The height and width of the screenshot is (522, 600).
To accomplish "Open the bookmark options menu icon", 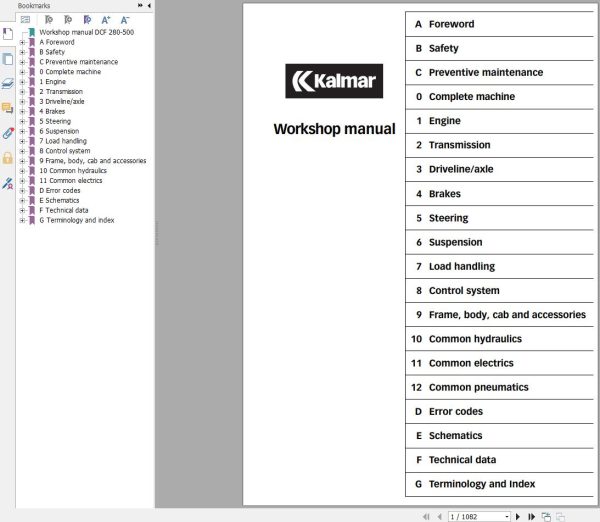I will (x=25, y=20).
